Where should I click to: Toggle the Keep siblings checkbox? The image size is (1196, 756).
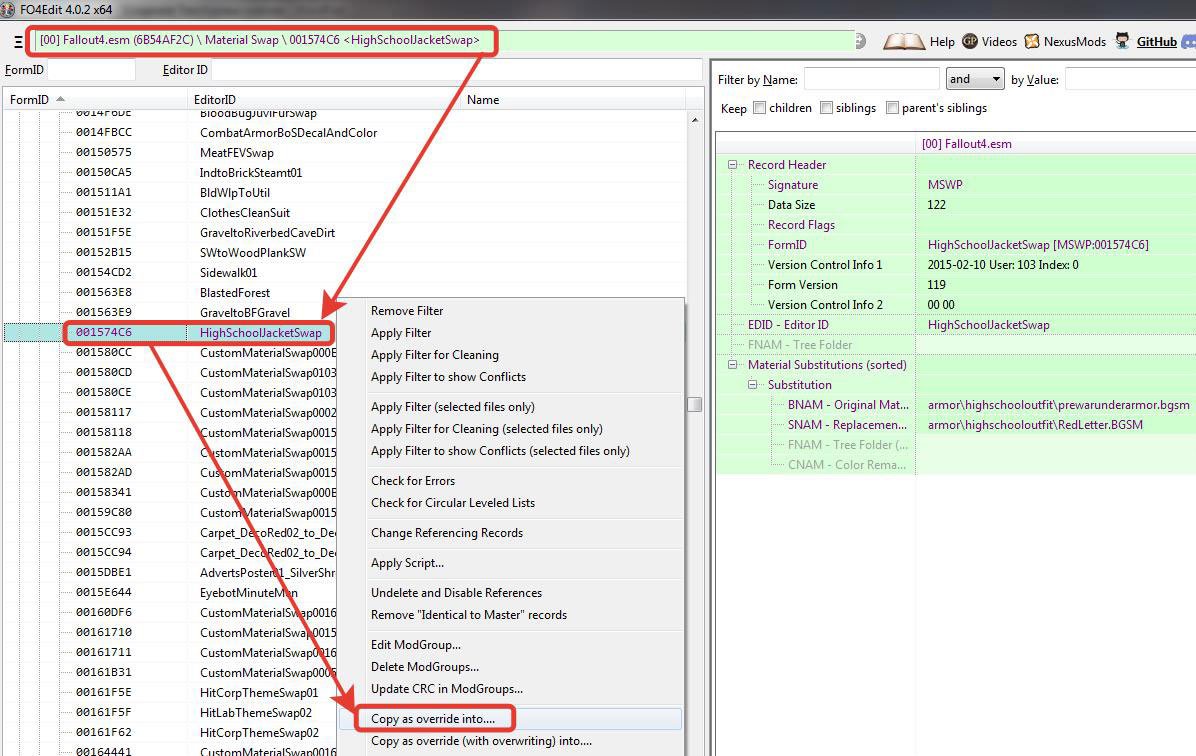click(x=828, y=108)
